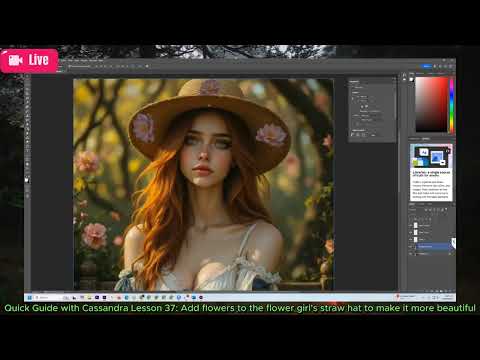This screenshot has height=360, width=480.
Task: Switch to the Color panel tab
Action: pos(412,73)
